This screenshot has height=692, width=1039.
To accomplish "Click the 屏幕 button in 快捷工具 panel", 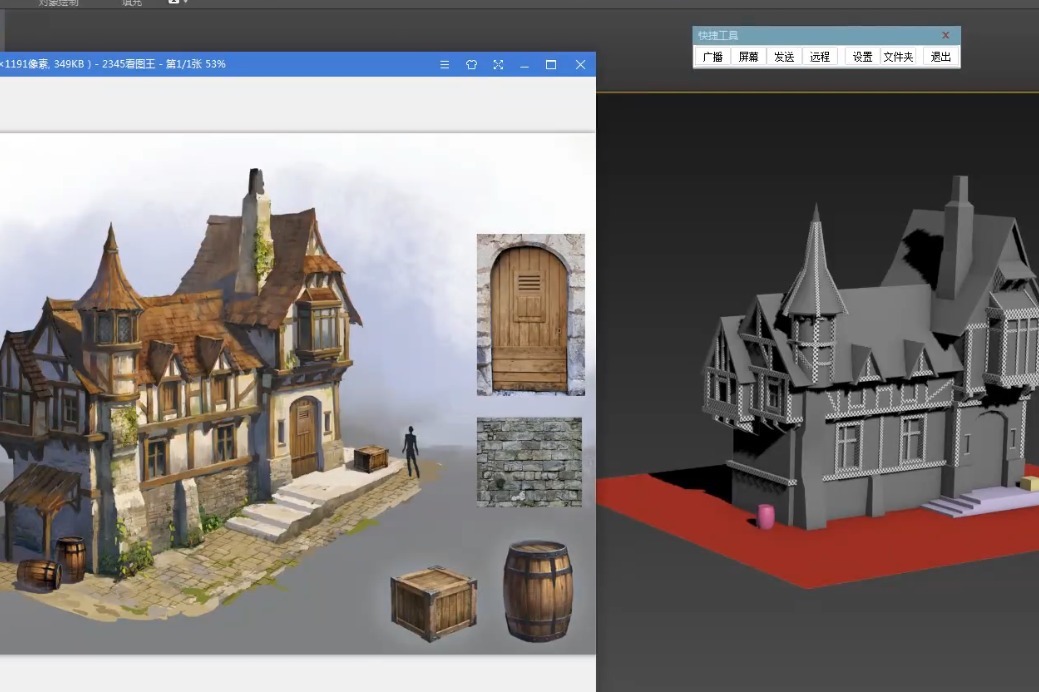I will (x=748, y=57).
